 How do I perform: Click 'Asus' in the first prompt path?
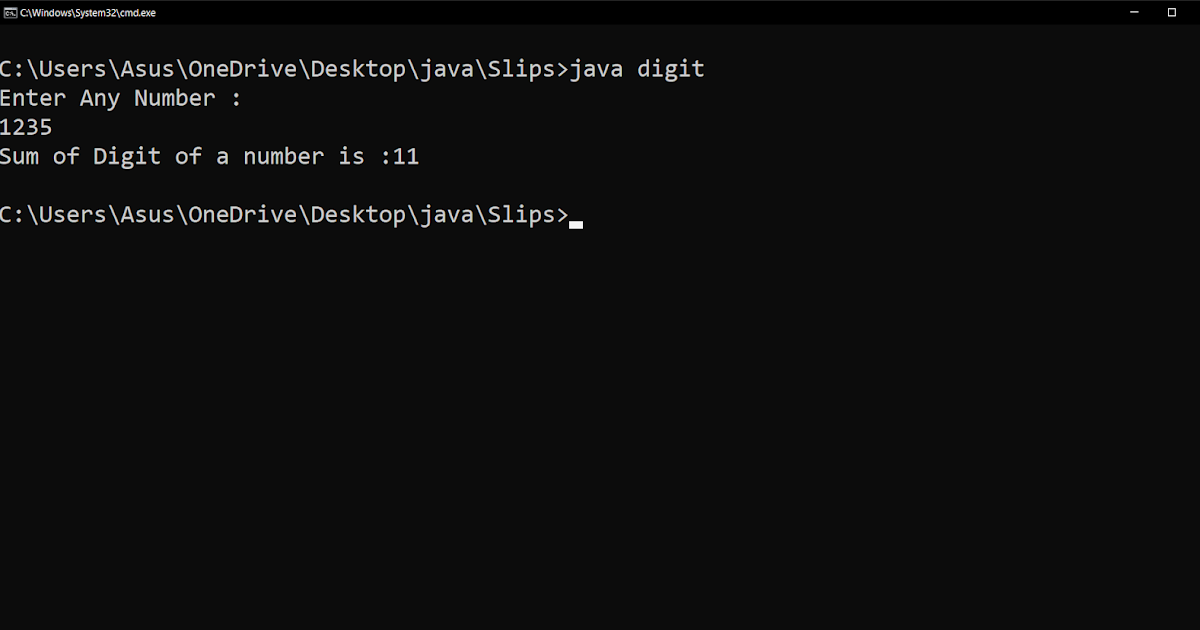(x=148, y=69)
